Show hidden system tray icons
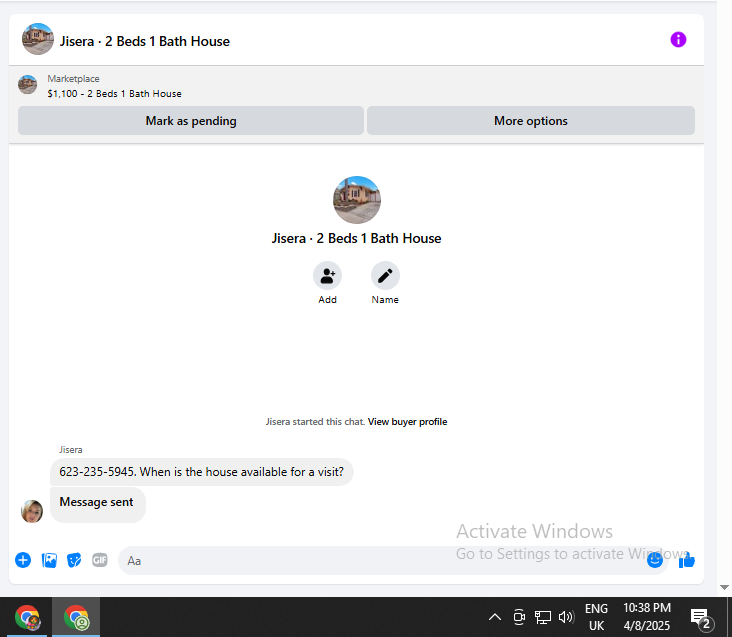The height and width of the screenshot is (637, 732). tap(495, 617)
